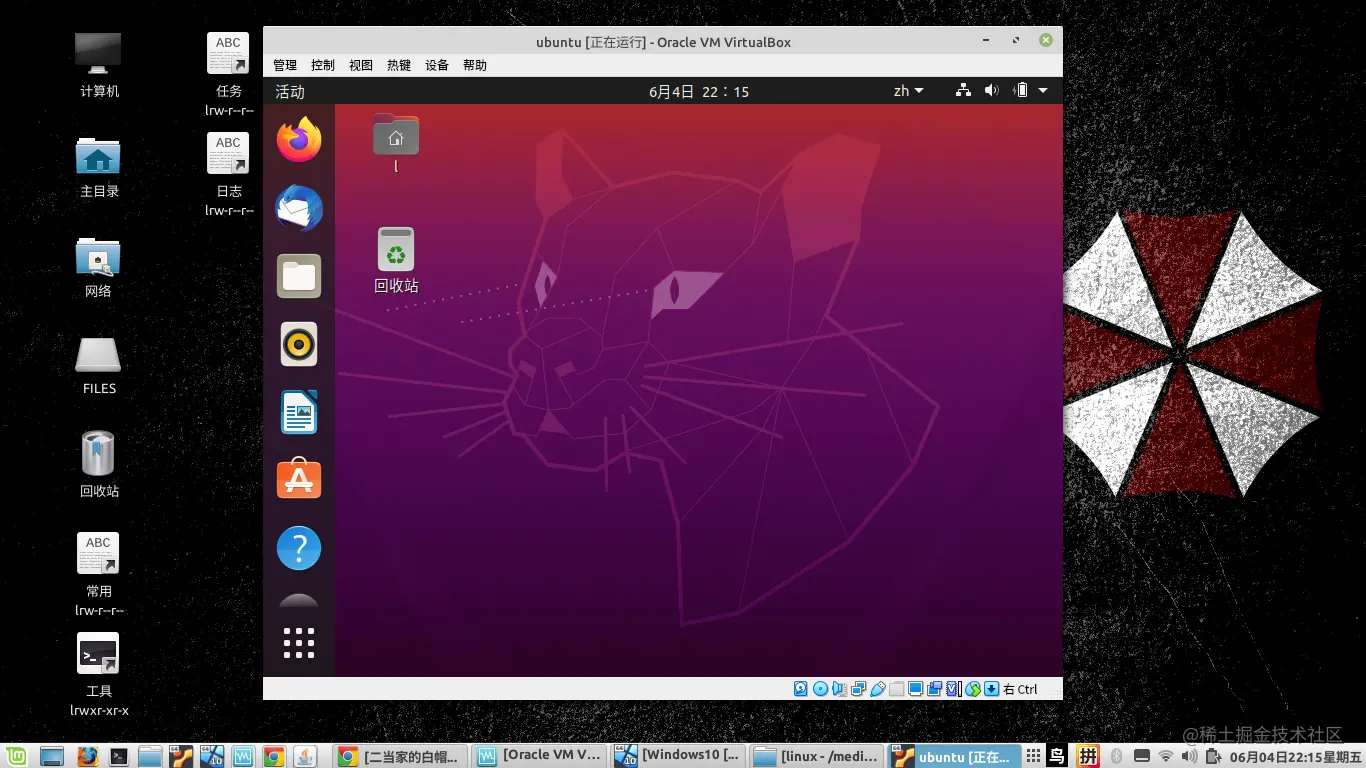1366x768 pixels.
Task: Click the display indicator in VirtualBox status bar
Action: point(915,688)
